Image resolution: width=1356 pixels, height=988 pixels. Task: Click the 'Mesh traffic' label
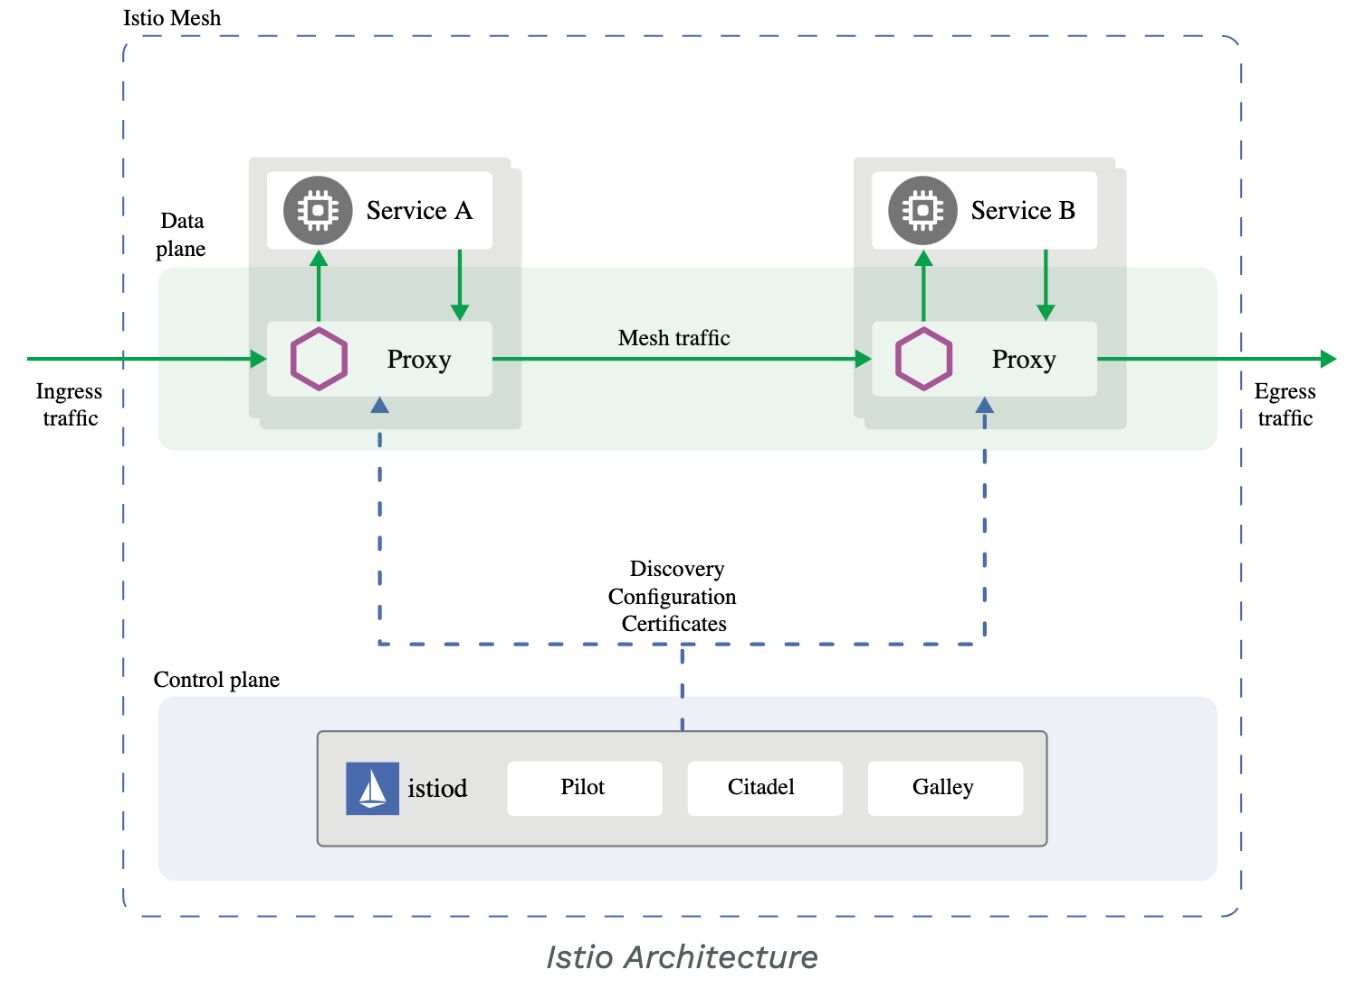(674, 338)
